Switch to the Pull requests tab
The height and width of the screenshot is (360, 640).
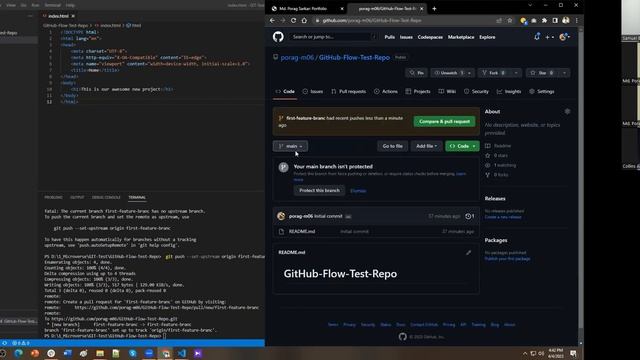coord(349,91)
